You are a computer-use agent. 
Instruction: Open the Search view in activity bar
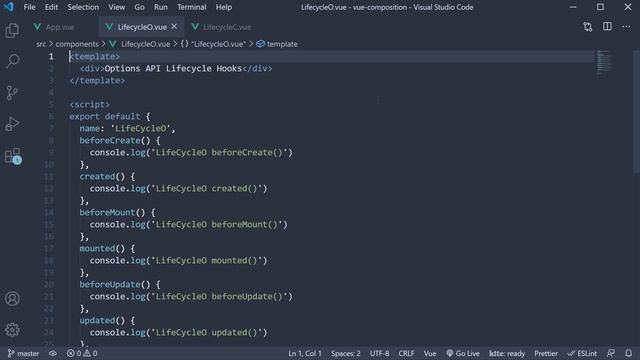12,61
